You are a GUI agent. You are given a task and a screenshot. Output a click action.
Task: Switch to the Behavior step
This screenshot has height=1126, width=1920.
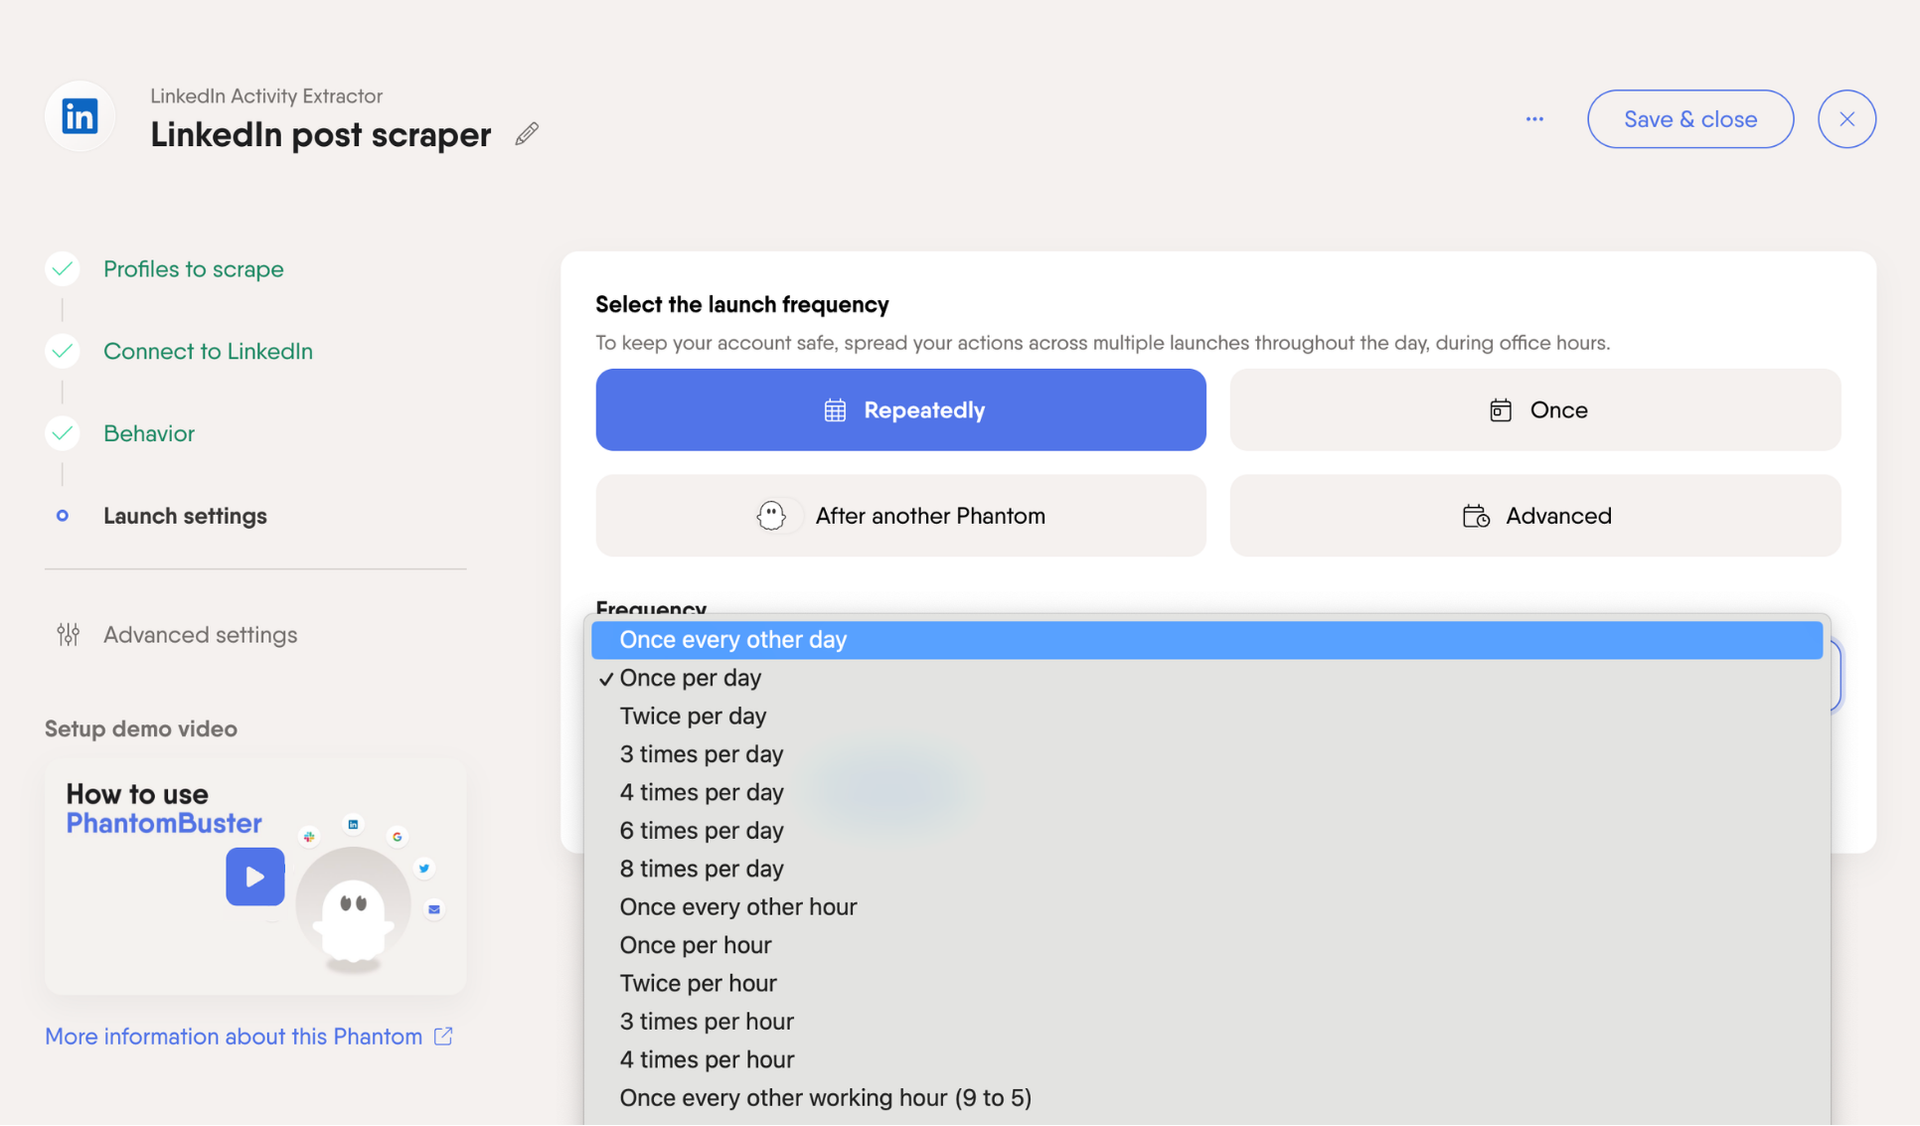click(148, 433)
